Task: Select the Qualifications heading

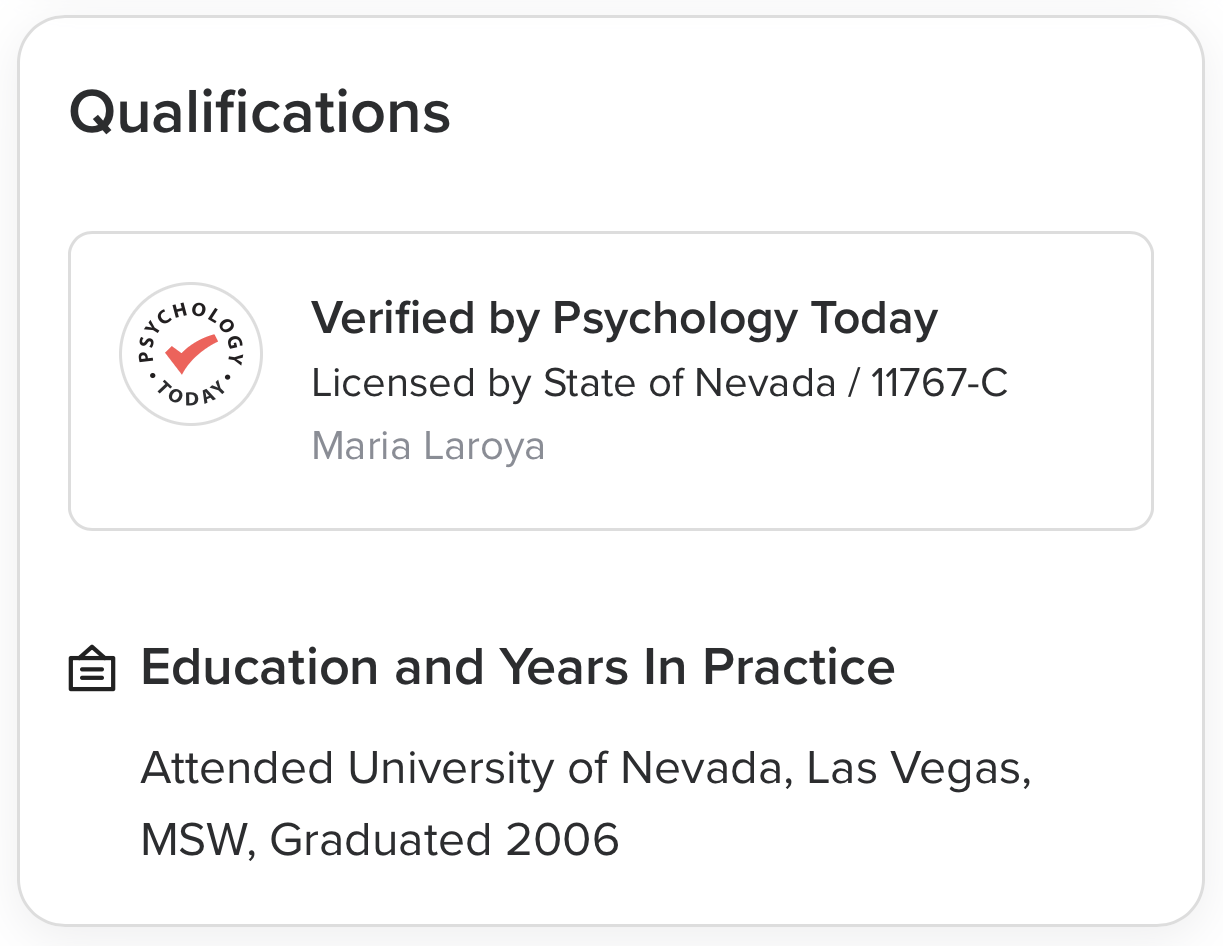Action: coord(260,112)
